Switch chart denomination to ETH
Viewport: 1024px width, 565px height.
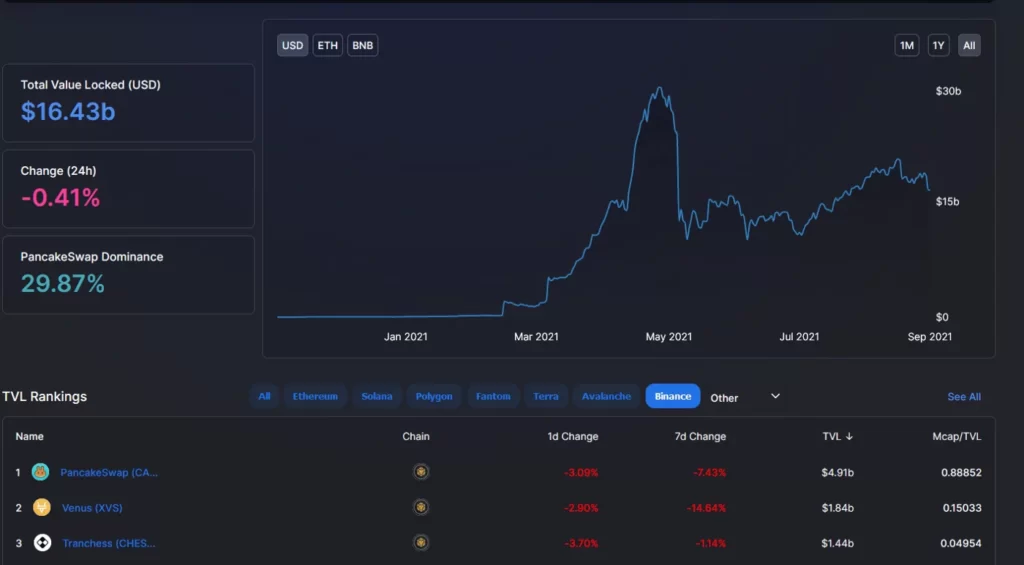pos(327,45)
